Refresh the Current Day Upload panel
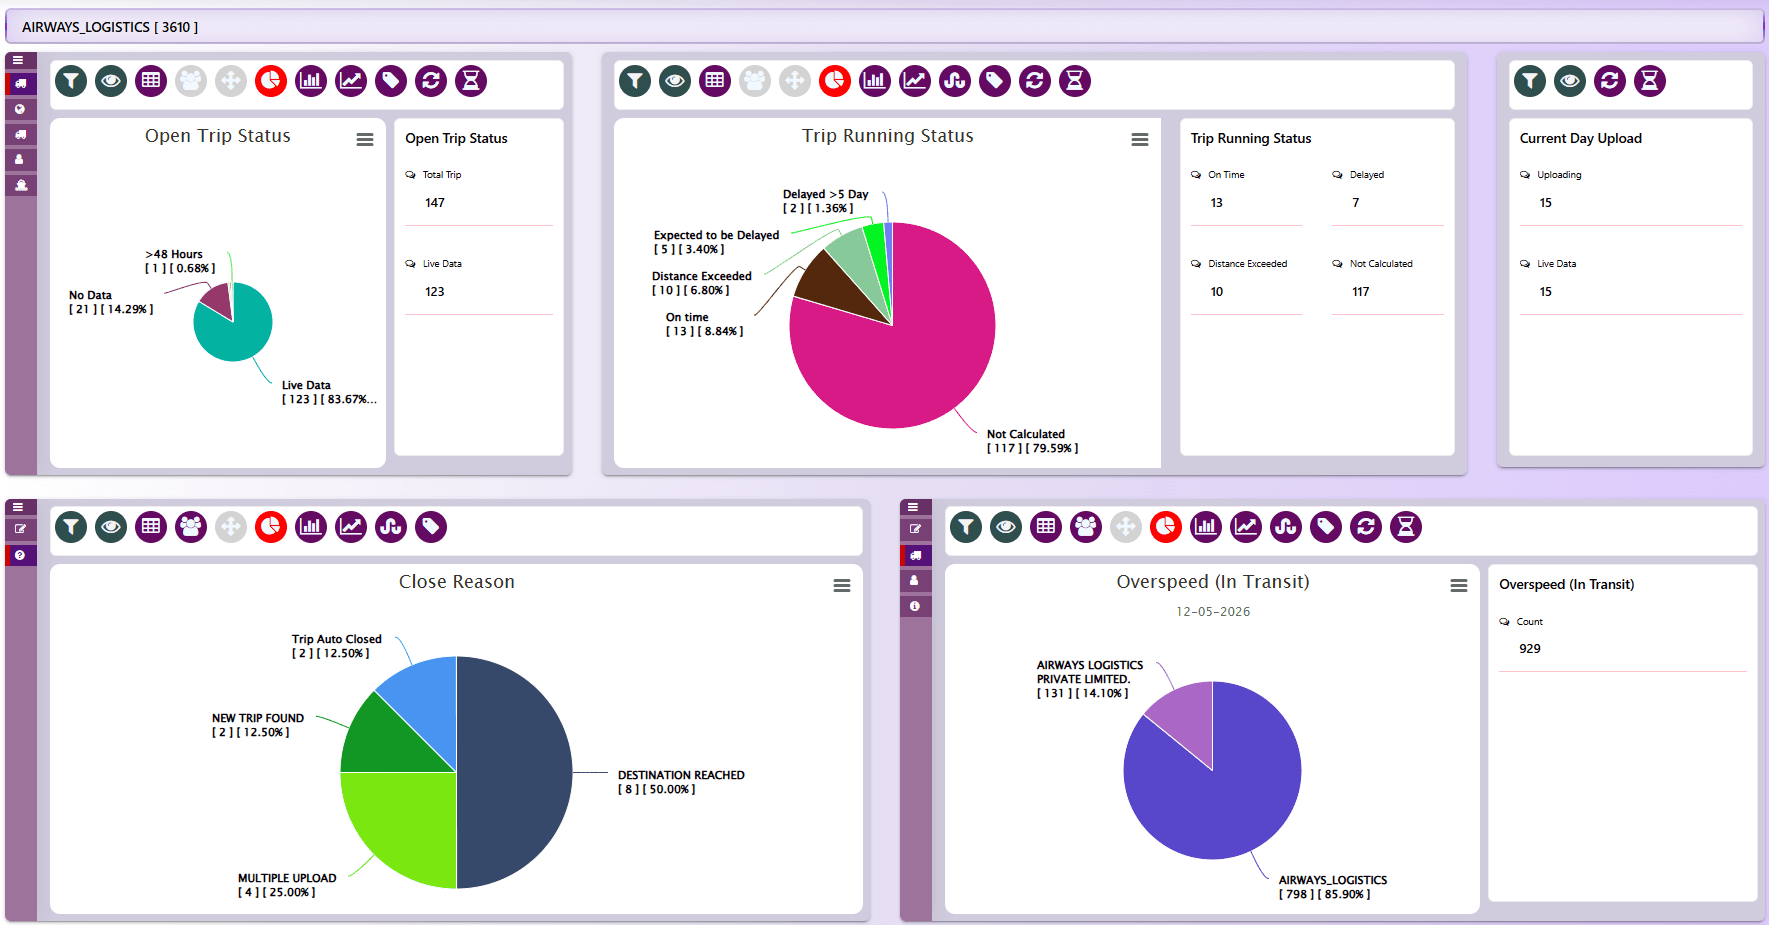The width and height of the screenshot is (1769, 925). tap(1610, 81)
